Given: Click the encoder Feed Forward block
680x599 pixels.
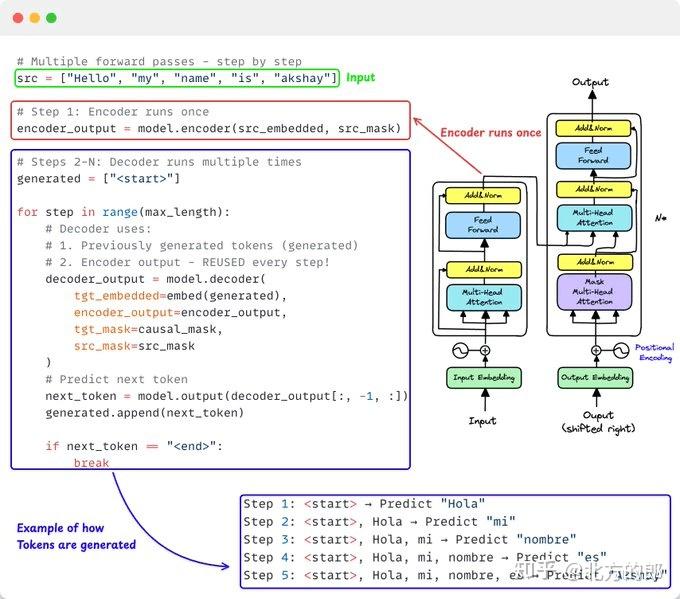Looking at the screenshot, I should point(483,225).
